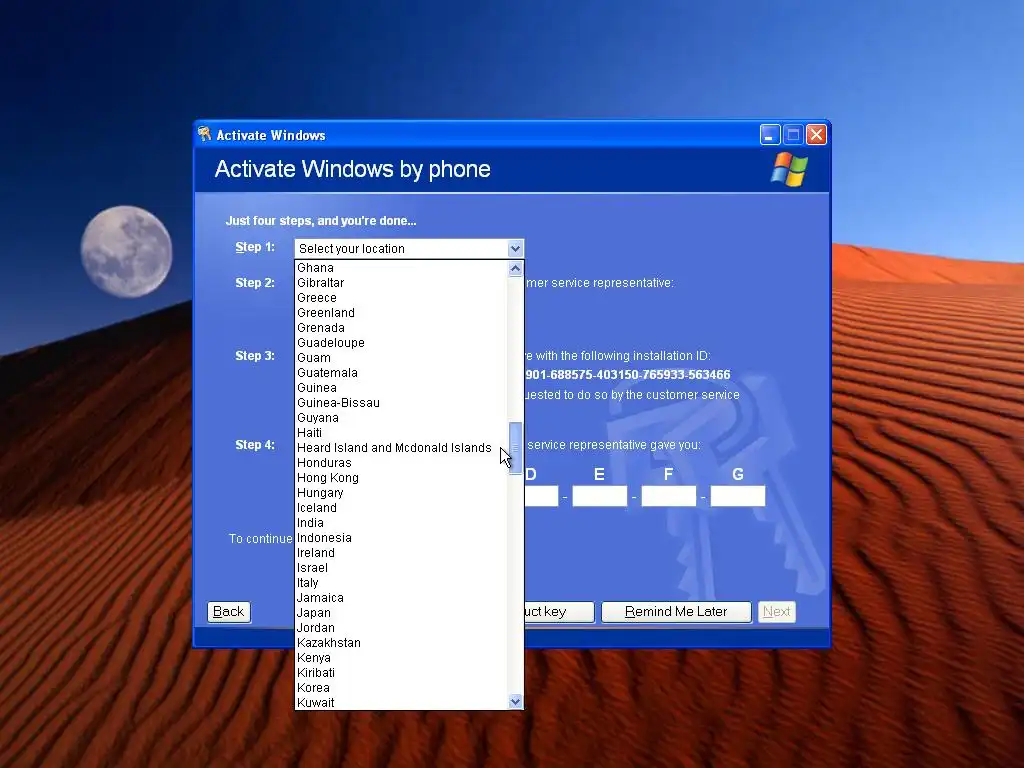This screenshot has height=768, width=1024.
Task: Pick Grenada from the location list
Action: [401, 328]
